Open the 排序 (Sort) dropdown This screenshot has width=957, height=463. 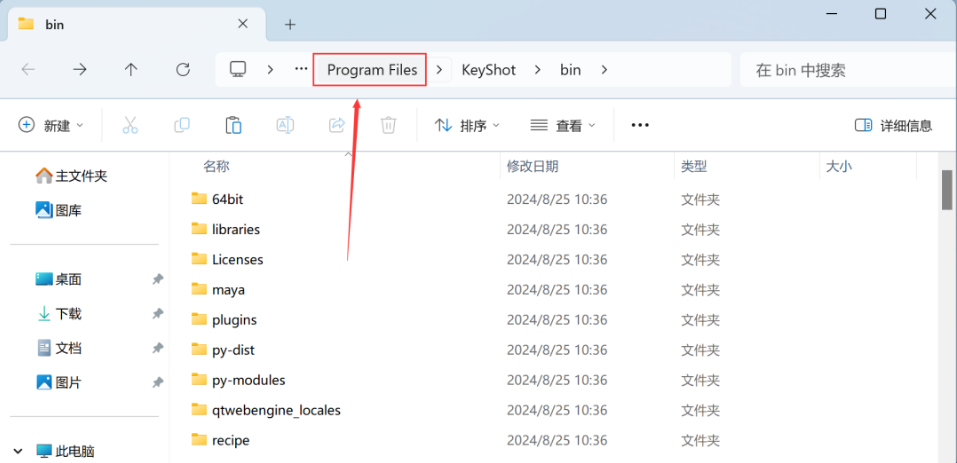tap(467, 126)
